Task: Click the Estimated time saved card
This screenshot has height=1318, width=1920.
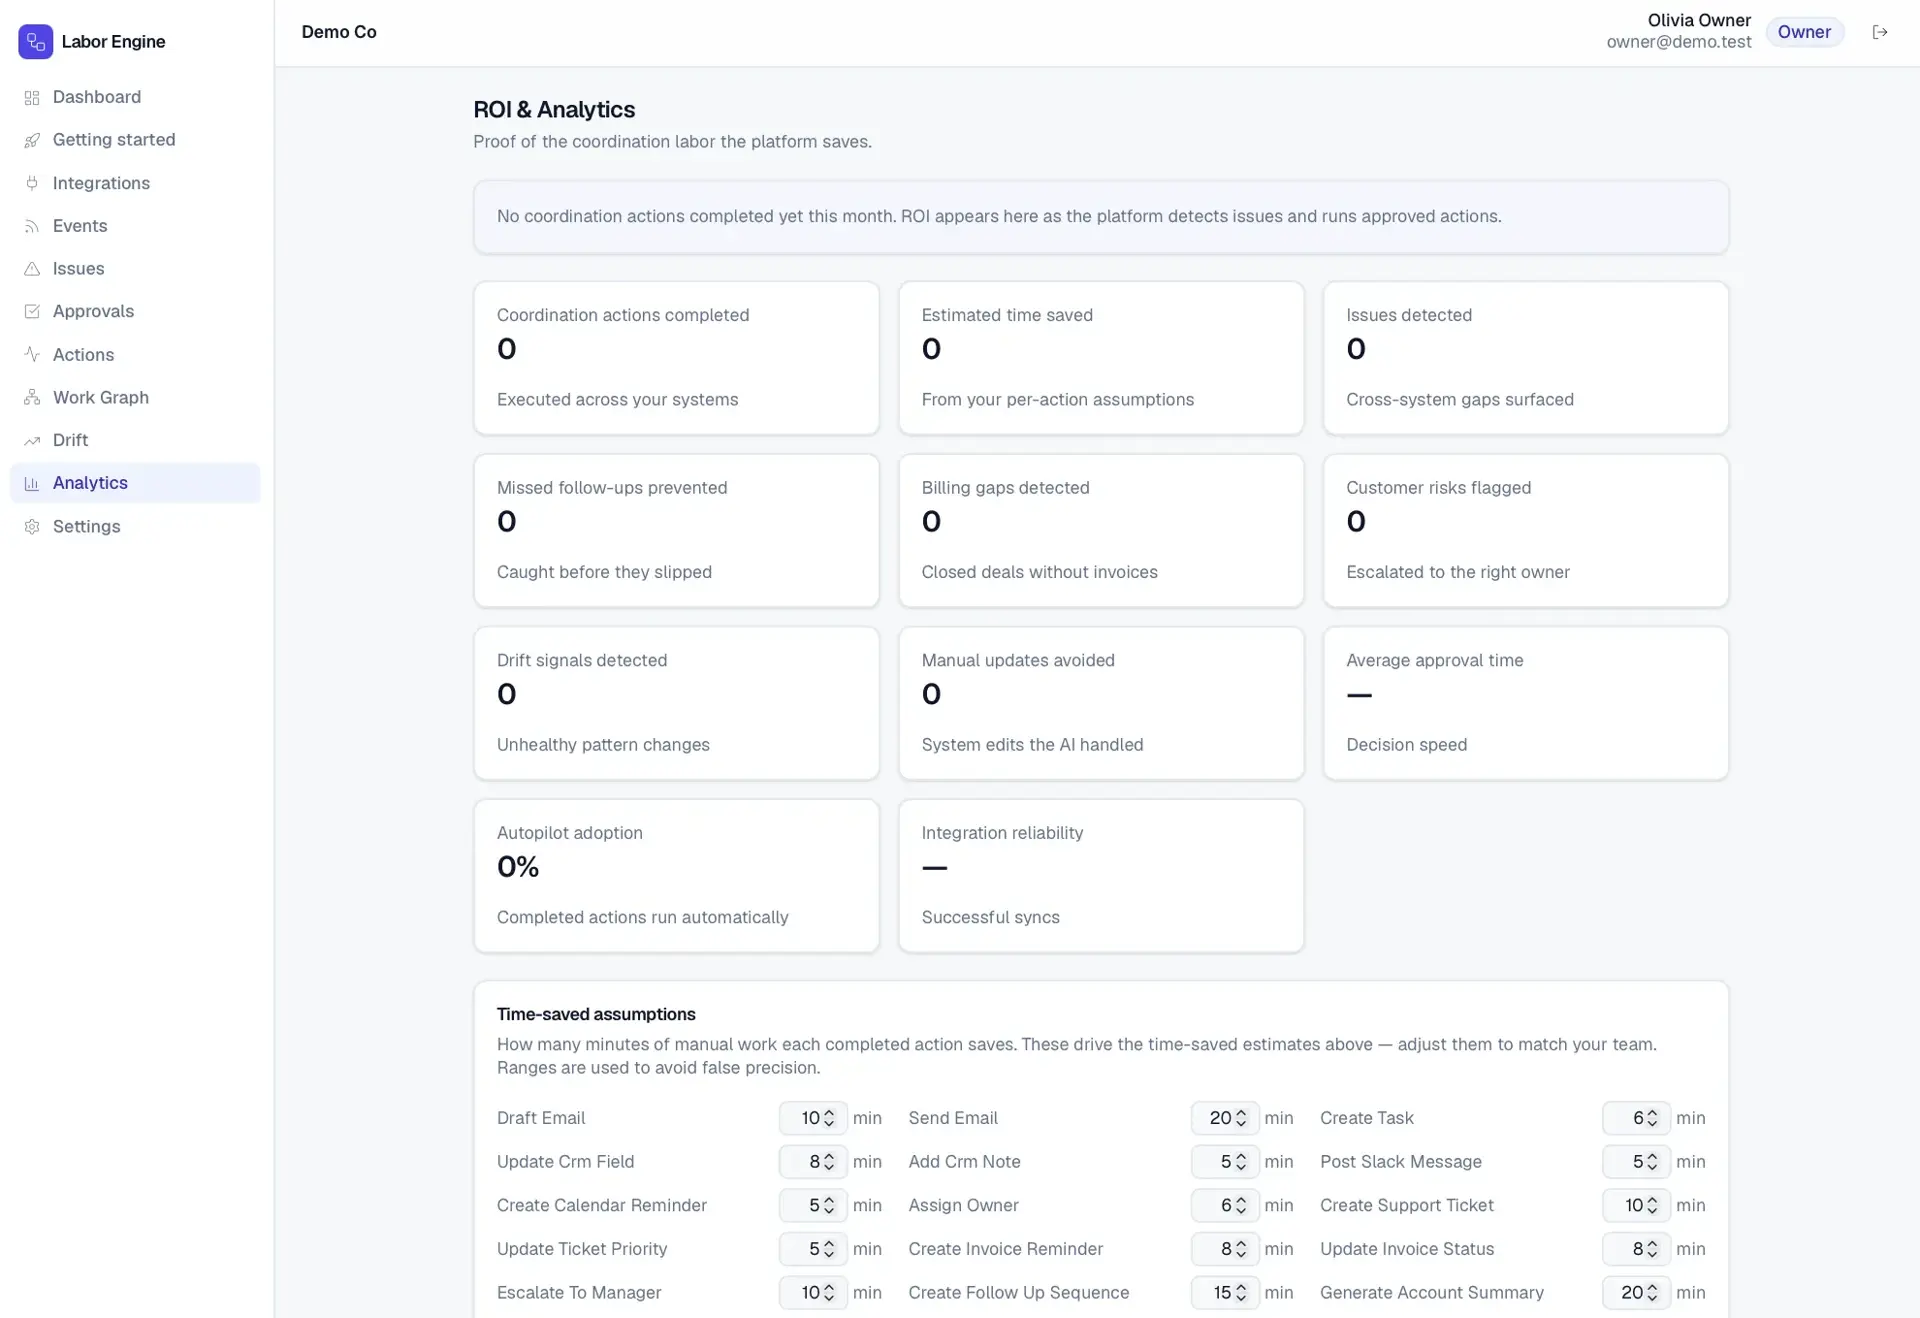Action: [1101, 358]
